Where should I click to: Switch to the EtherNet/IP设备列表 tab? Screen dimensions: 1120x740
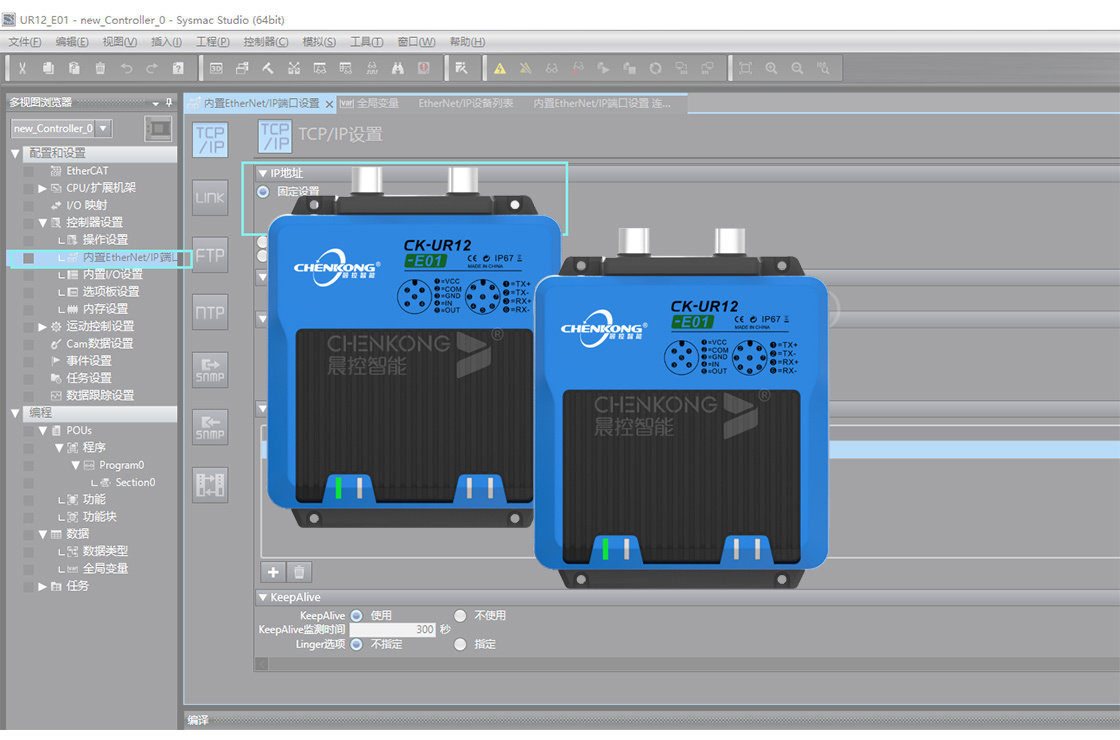point(466,104)
